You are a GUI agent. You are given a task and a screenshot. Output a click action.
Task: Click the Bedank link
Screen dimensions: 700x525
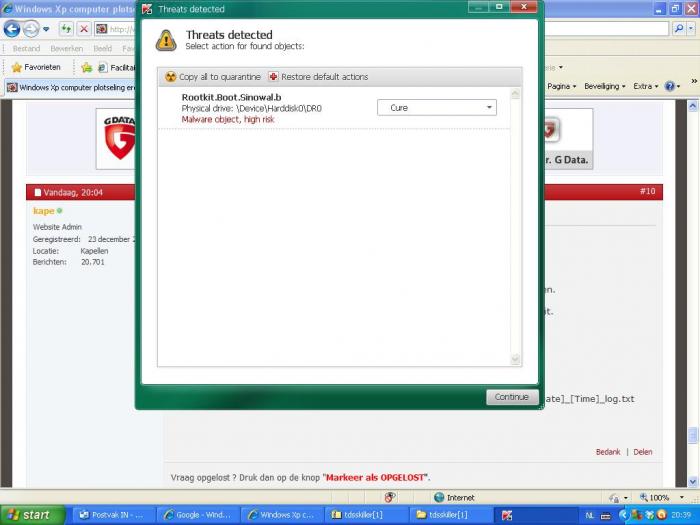[608, 452]
